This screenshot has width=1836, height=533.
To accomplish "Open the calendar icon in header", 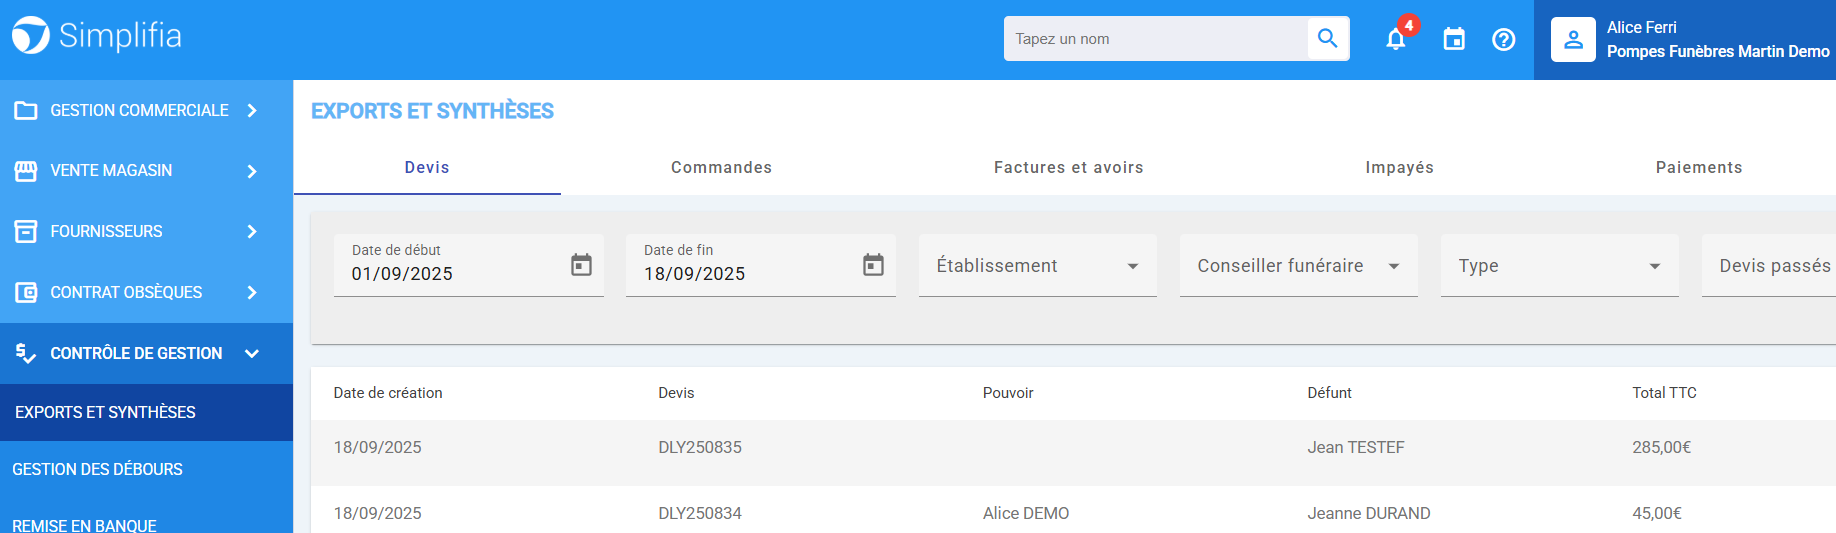I will [x=1454, y=40].
